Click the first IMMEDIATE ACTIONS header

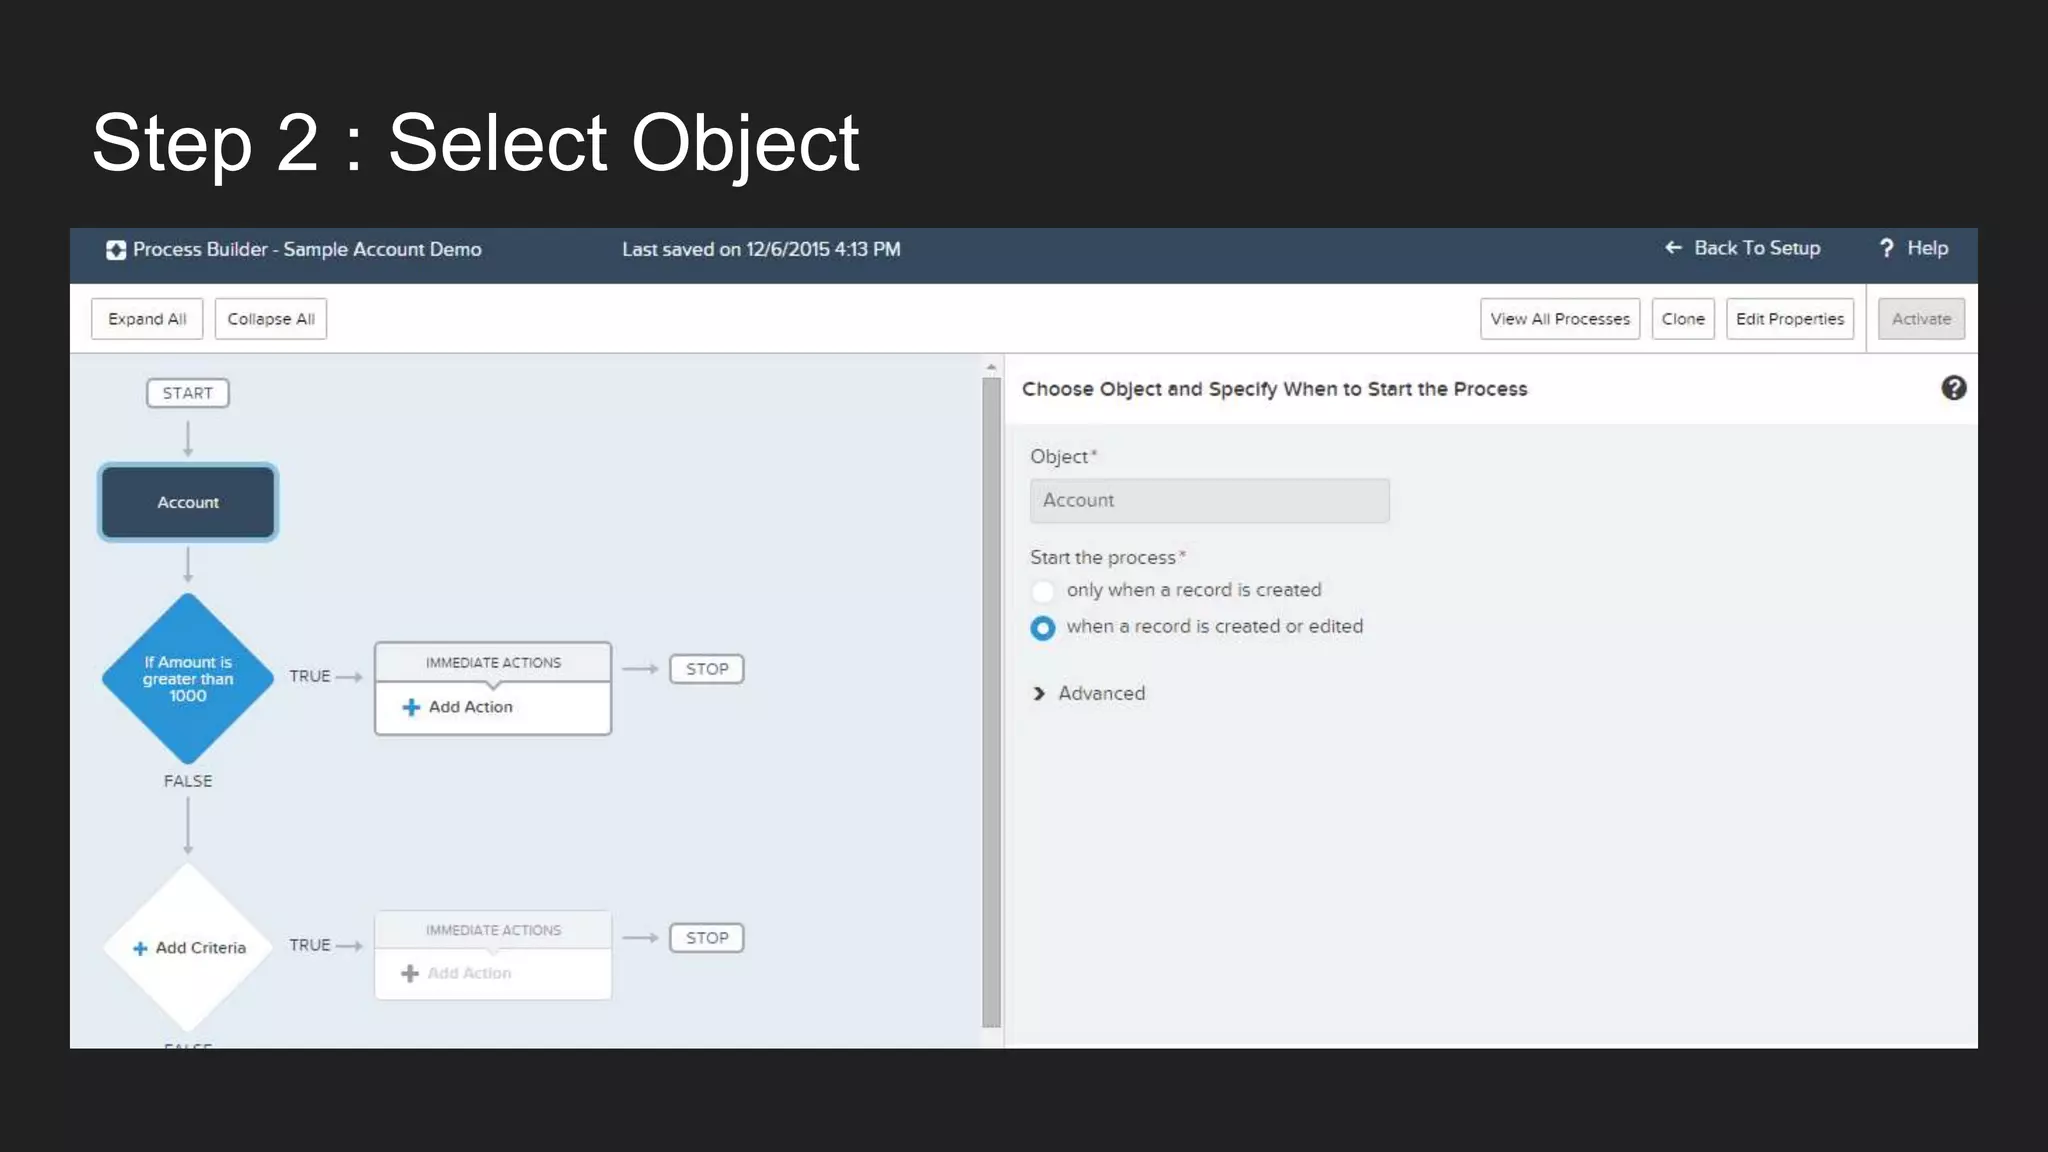(493, 662)
